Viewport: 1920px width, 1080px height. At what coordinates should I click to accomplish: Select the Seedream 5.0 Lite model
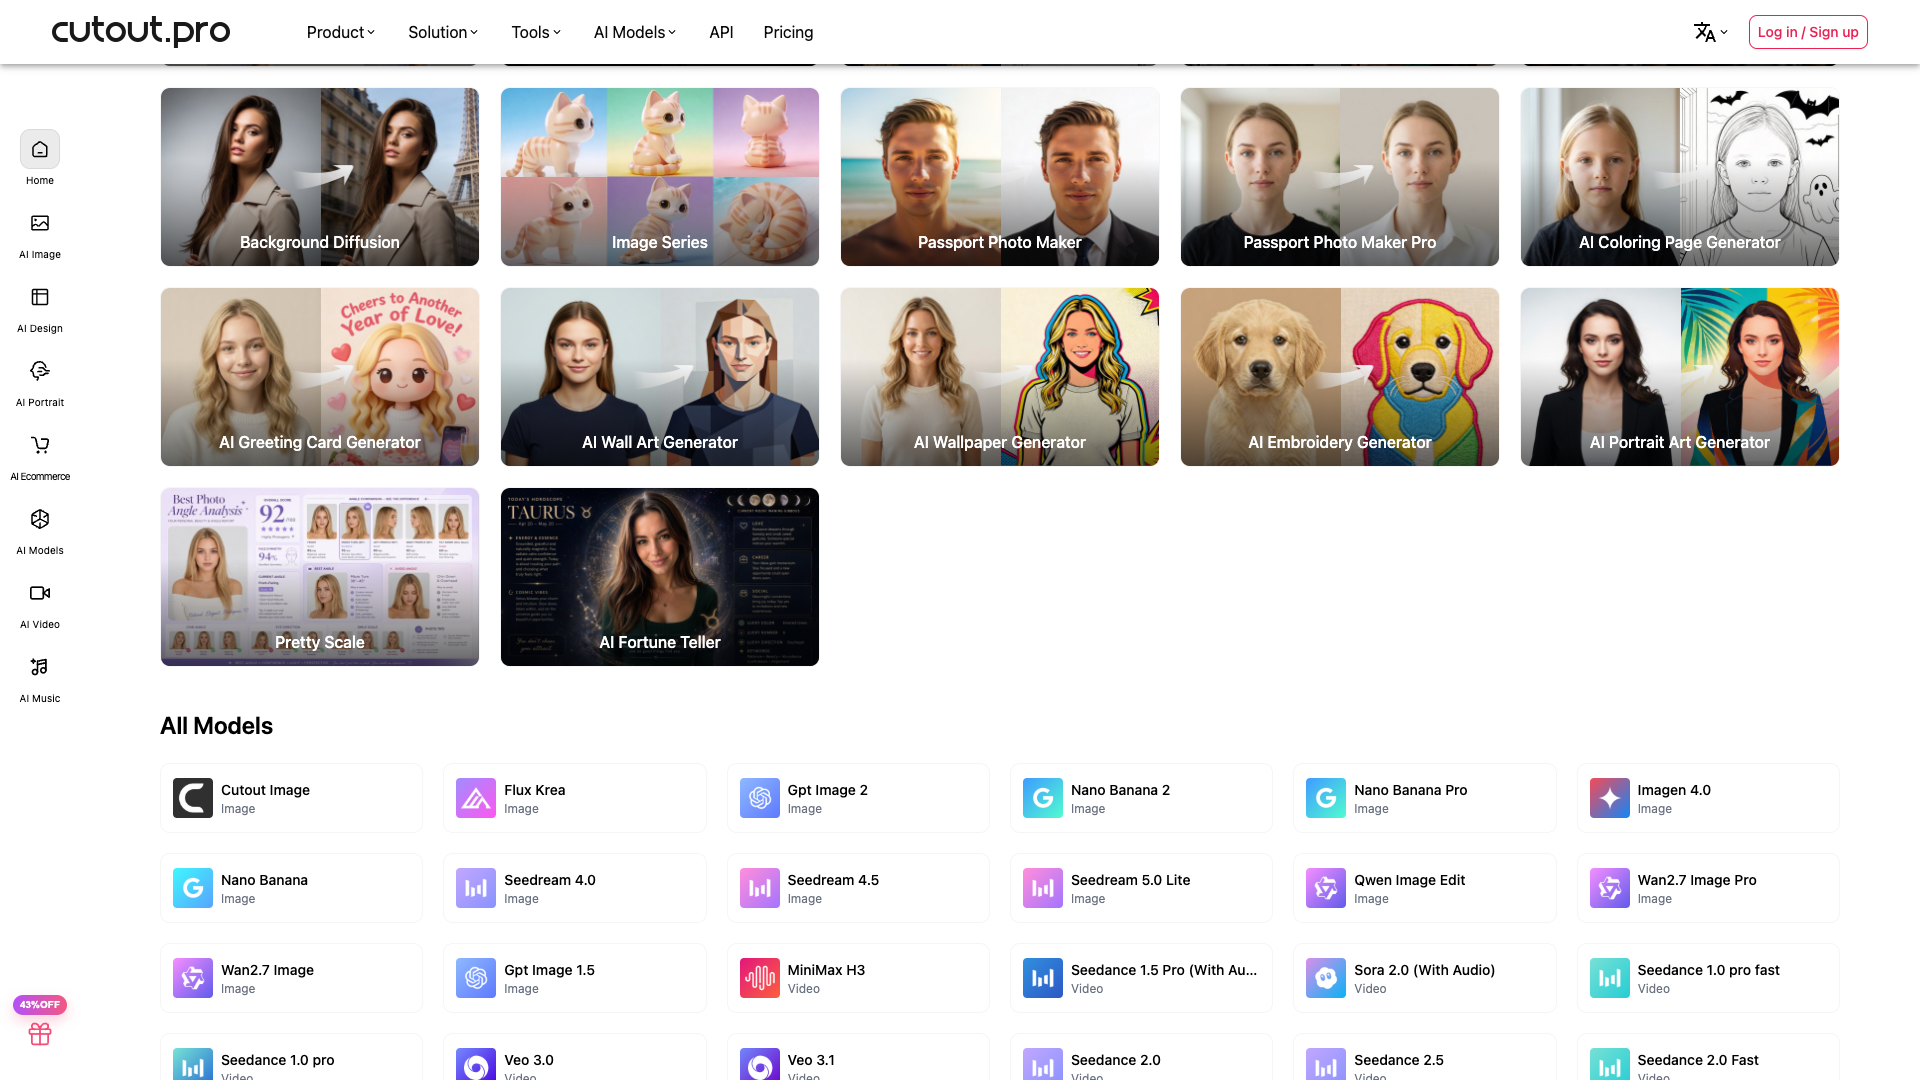tap(1141, 888)
